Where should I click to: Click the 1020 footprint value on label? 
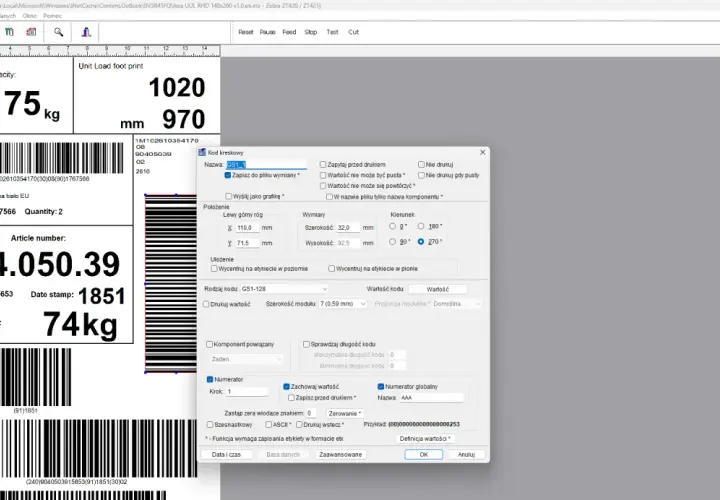point(177,87)
